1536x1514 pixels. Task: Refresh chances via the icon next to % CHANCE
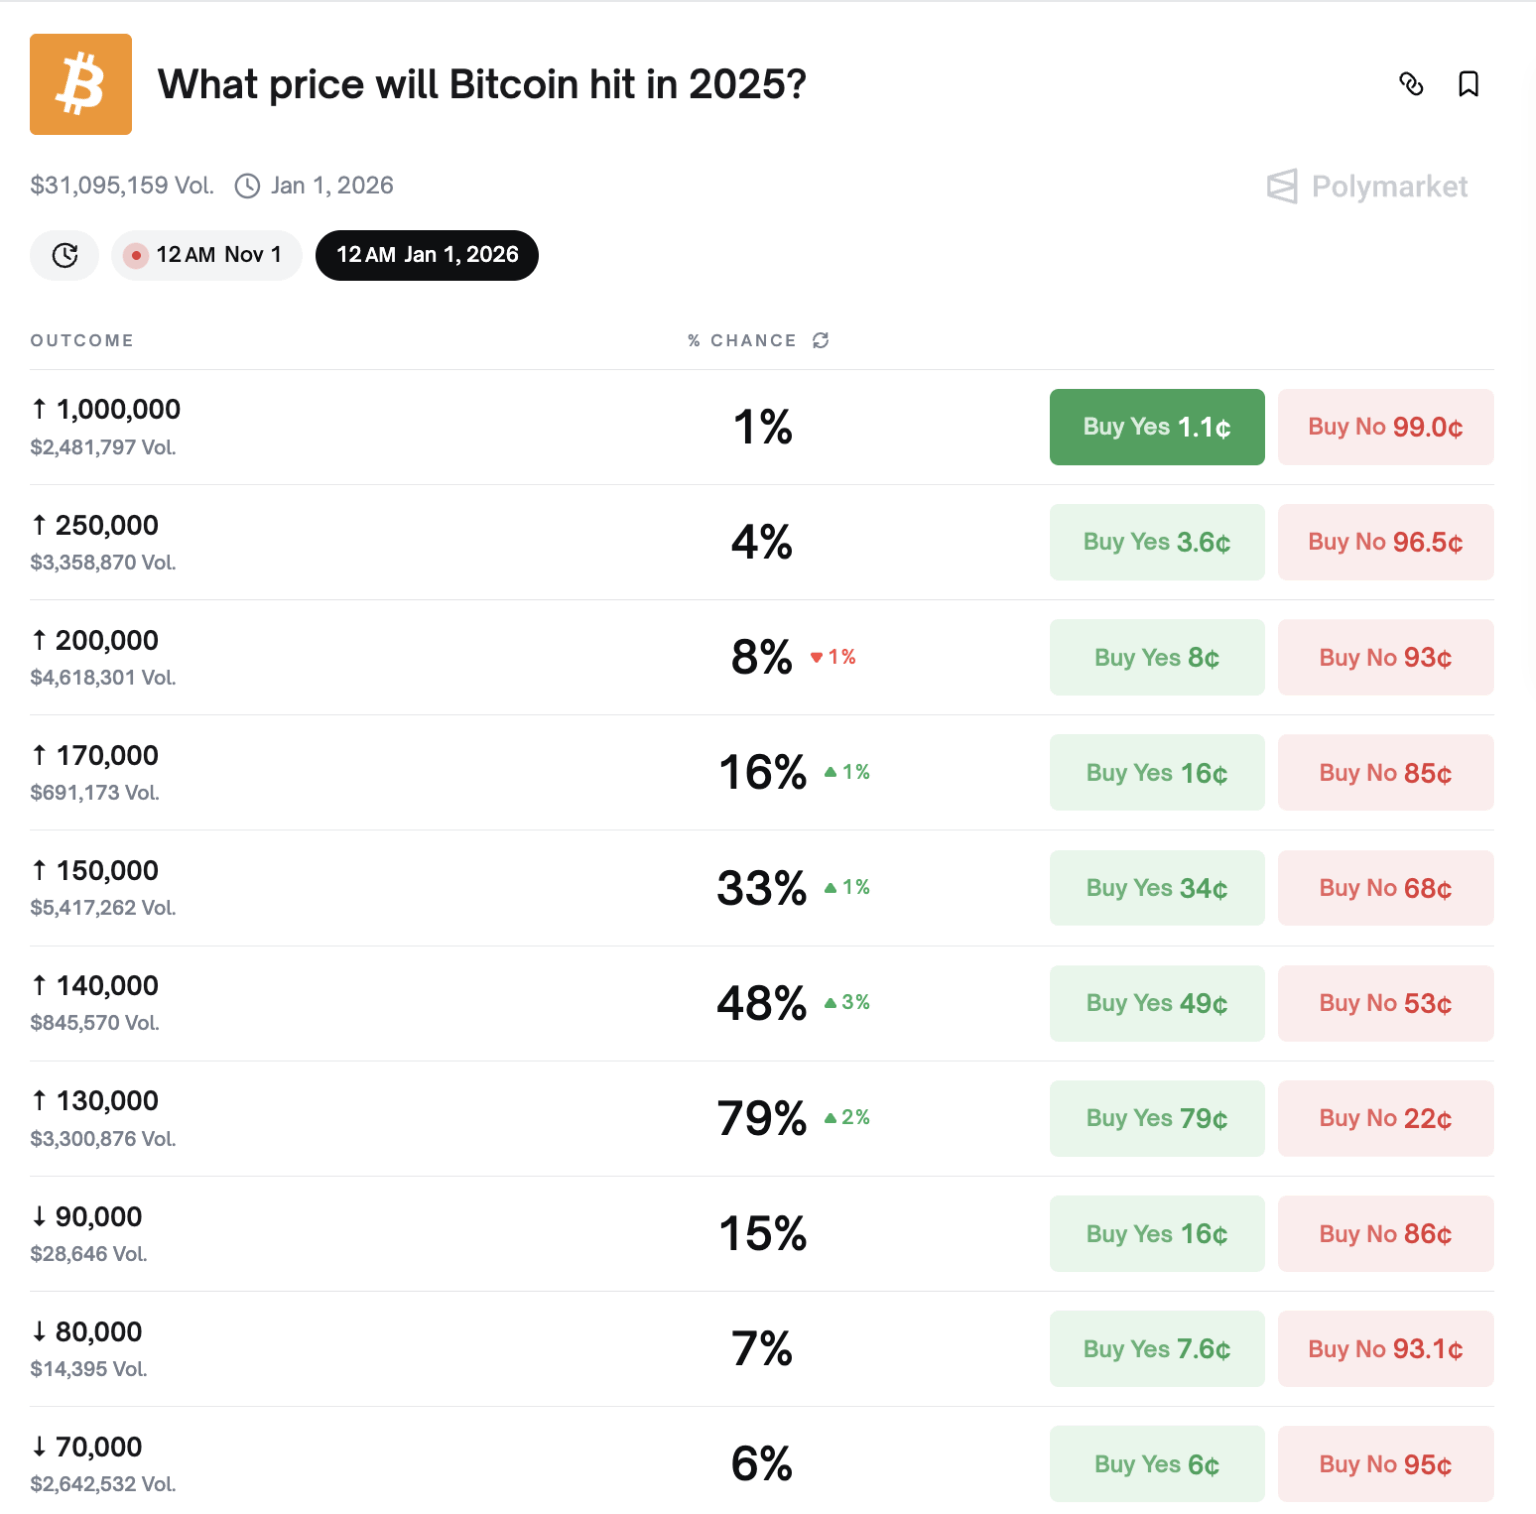click(x=821, y=340)
